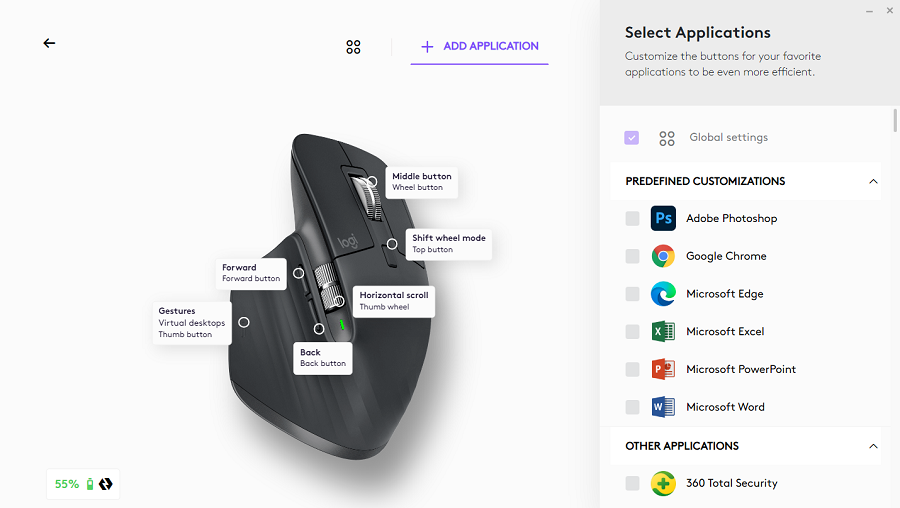
Task: Check the Microsoft Word checkbox
Action: click(632, 407)
